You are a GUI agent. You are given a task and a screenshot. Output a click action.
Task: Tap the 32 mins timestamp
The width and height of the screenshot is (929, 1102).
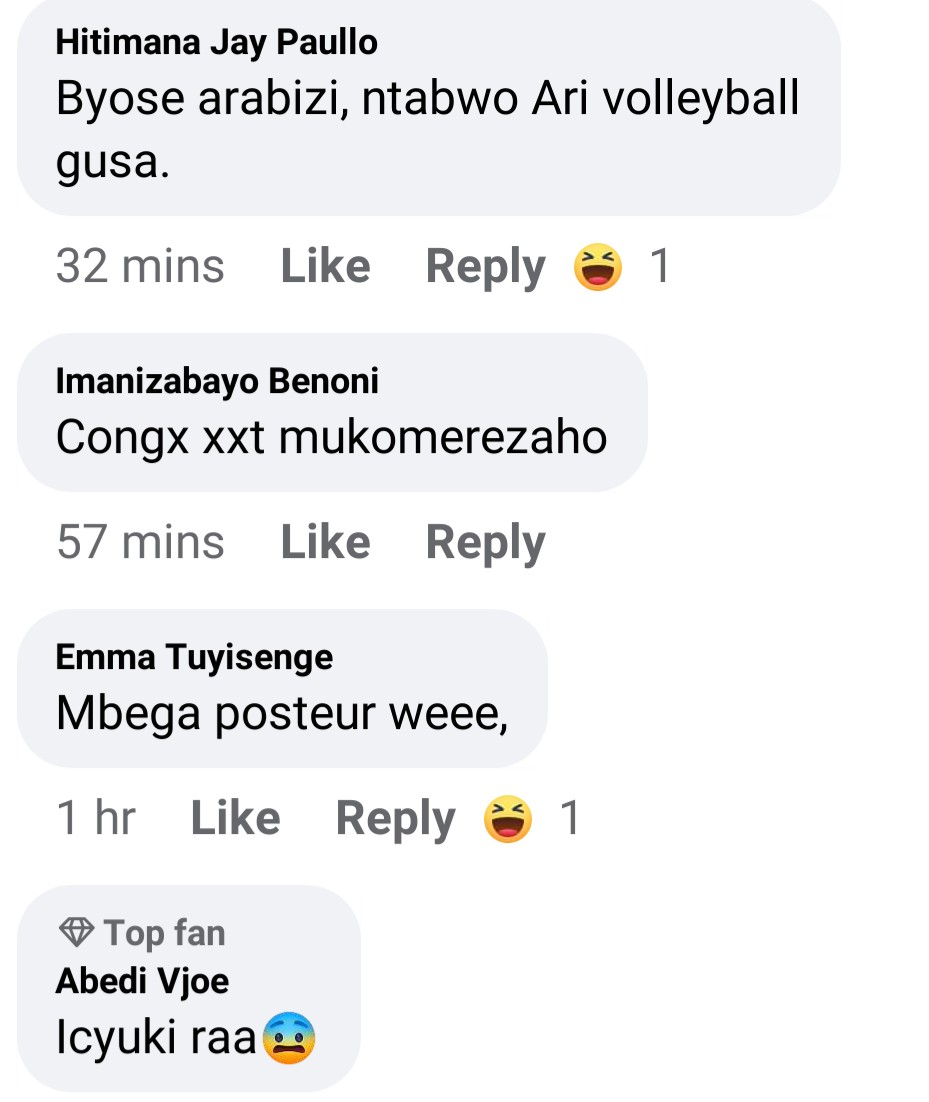140,266
